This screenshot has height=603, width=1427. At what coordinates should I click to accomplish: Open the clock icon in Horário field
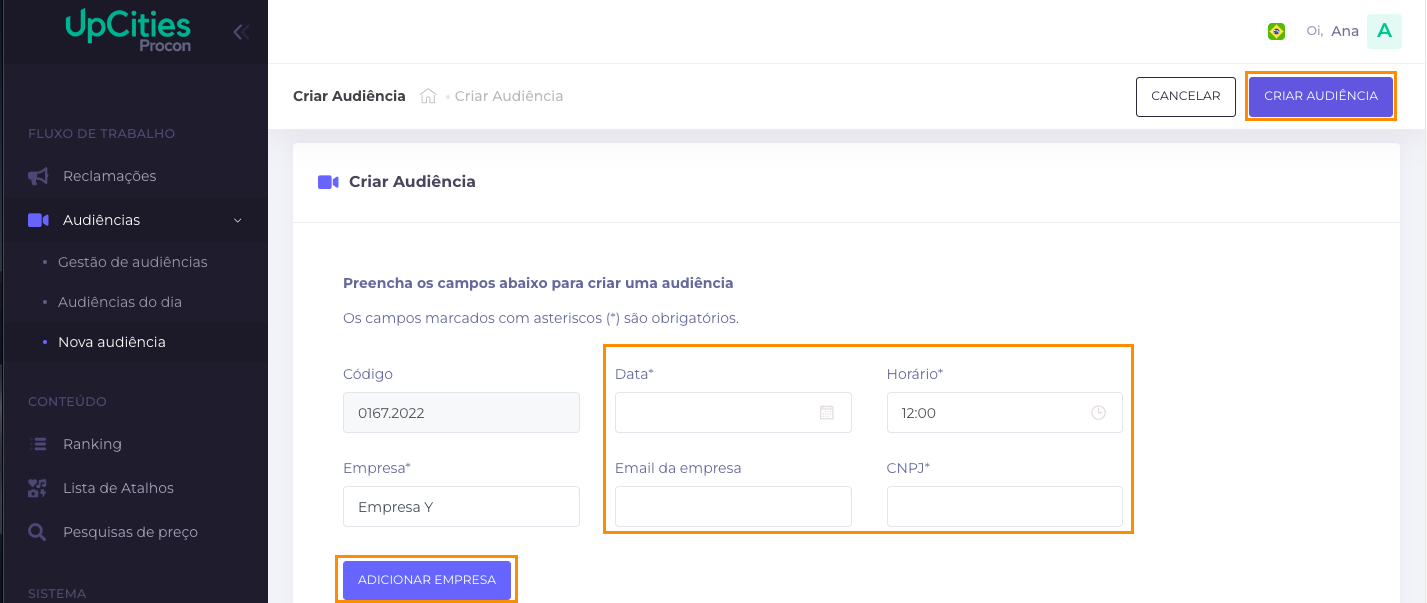1098,412
